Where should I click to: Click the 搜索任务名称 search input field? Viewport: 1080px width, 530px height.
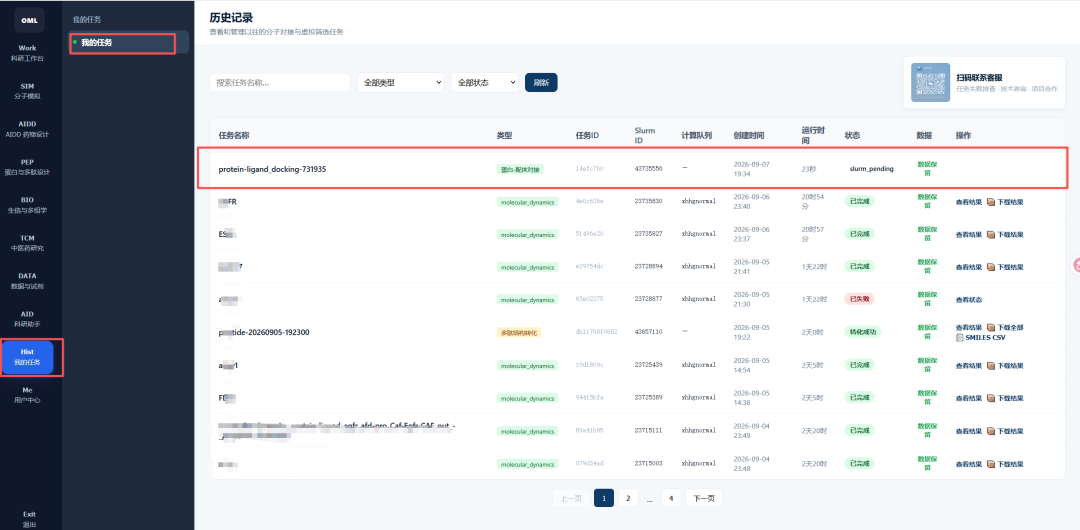(x=280, y=83)
